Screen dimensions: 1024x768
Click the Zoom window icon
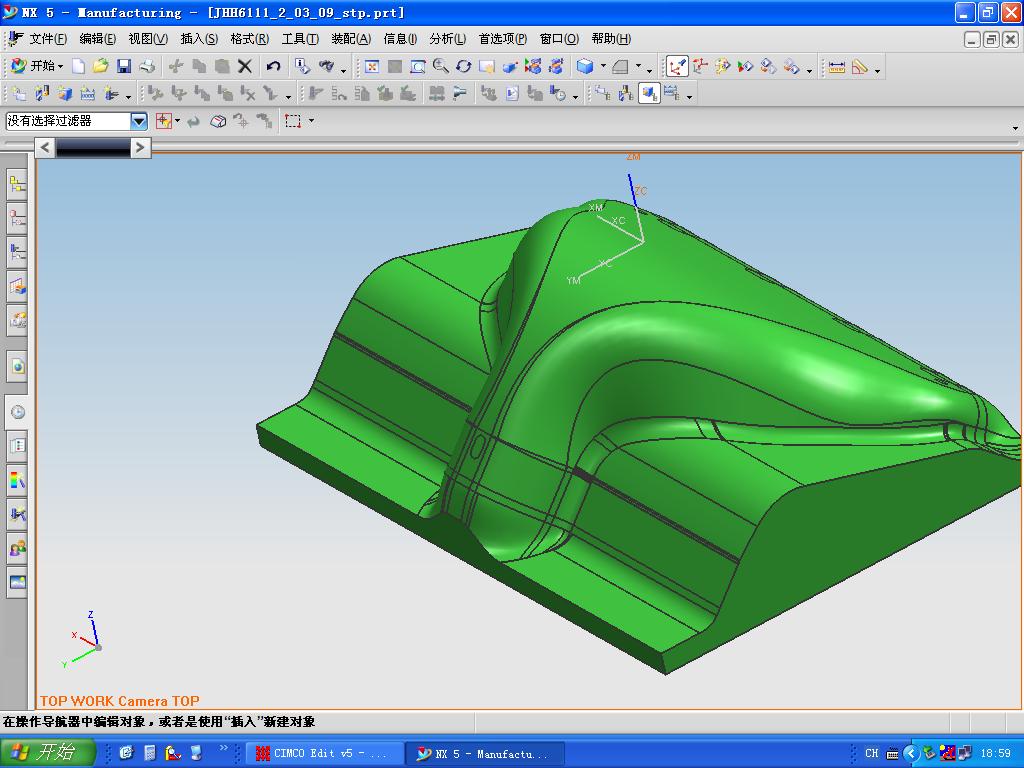(417, 67)
